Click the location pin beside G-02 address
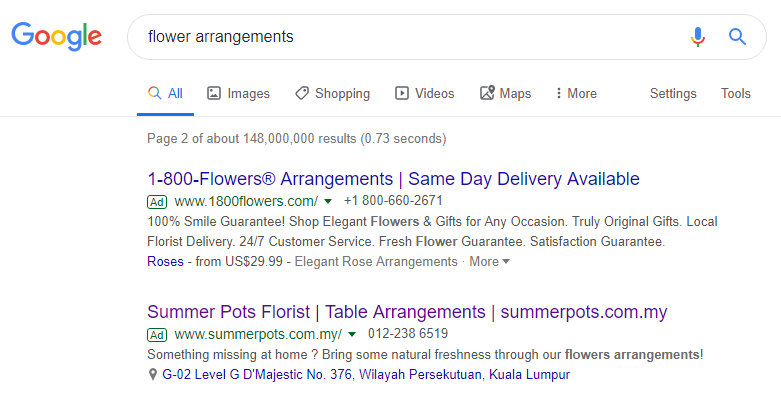The image size is (781, 396). click(153, 374)
